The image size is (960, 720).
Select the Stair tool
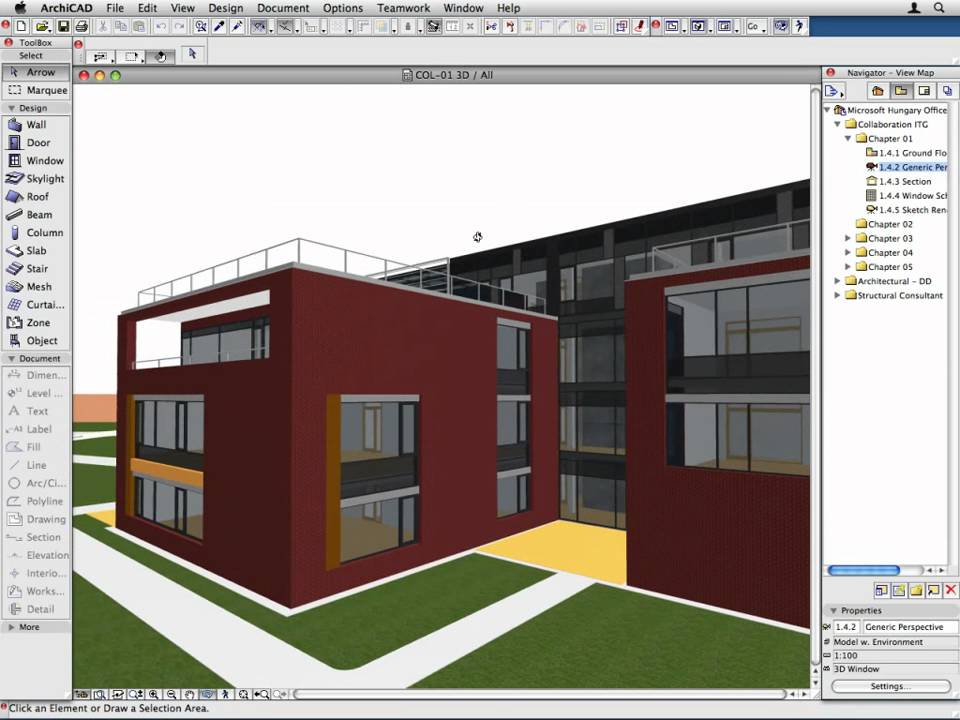pyautogui.click(x=36, y=269)
